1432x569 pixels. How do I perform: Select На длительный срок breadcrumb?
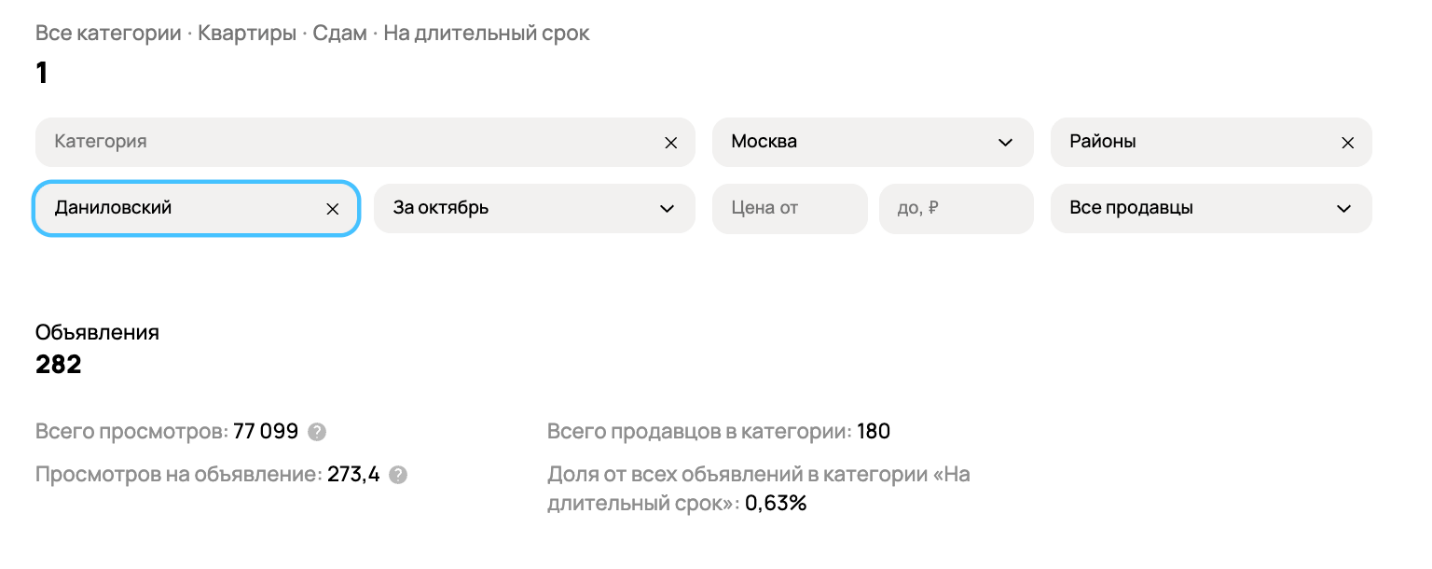click(x=487, y=33)
